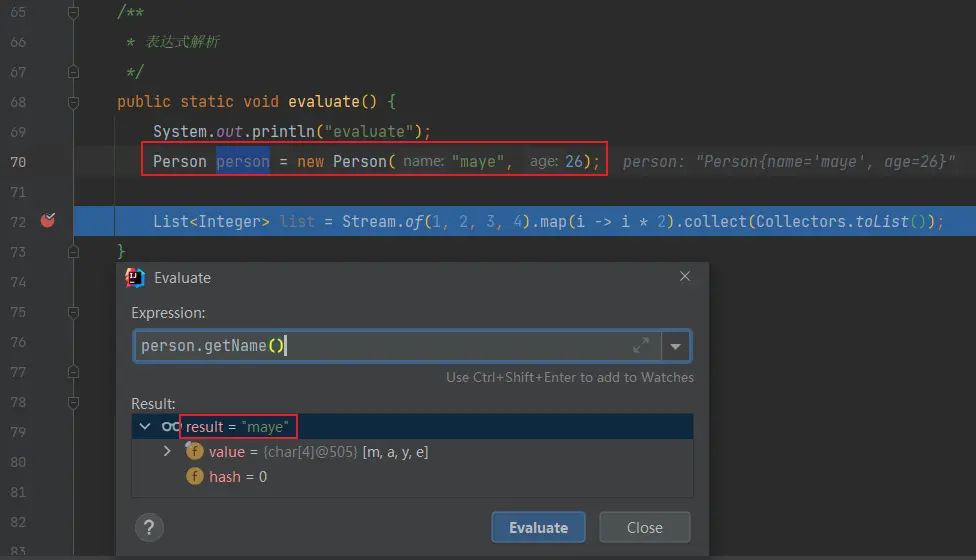This screenshot has height=560, width=976.
Task: Click the IntelliJ logo in Evaluate dialog title
Action: coord(134,278)
